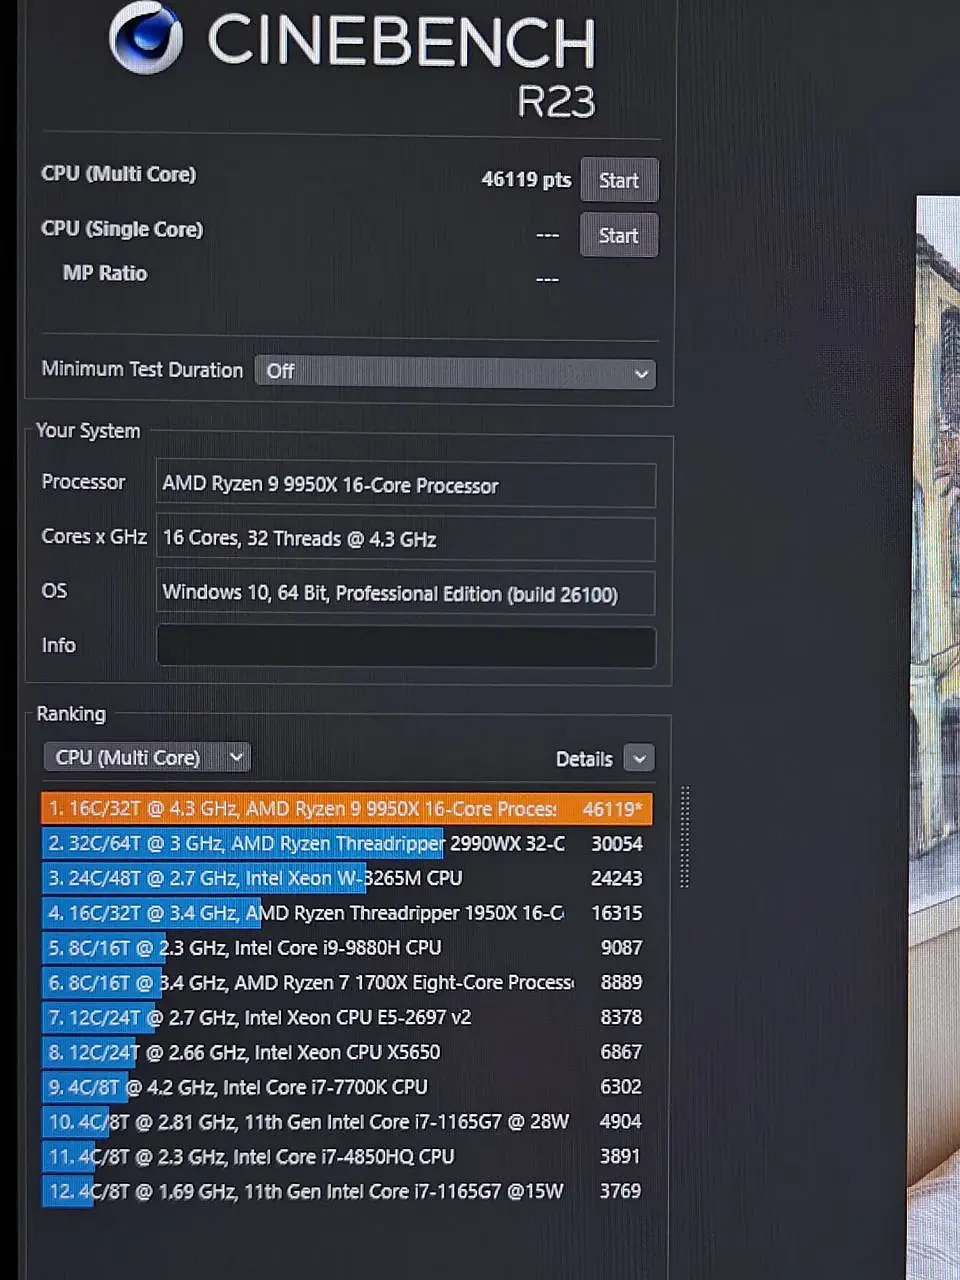Click the Processor field showing AMD Ryzen 9 9950X
This screenshot has height=1280, width=960.
point(406,485)
